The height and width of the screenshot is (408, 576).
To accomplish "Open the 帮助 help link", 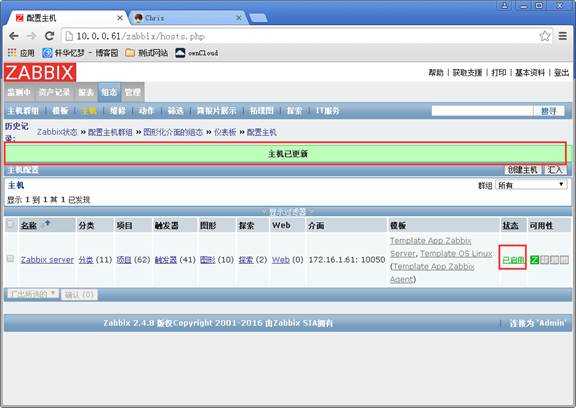I will click(x=436, y=73).
